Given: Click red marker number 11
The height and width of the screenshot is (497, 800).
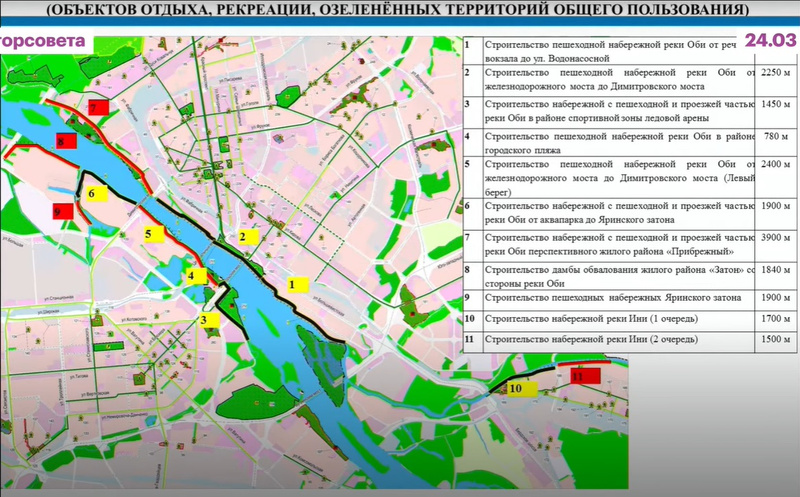Looking at the screenshot, I should [585, 377].
